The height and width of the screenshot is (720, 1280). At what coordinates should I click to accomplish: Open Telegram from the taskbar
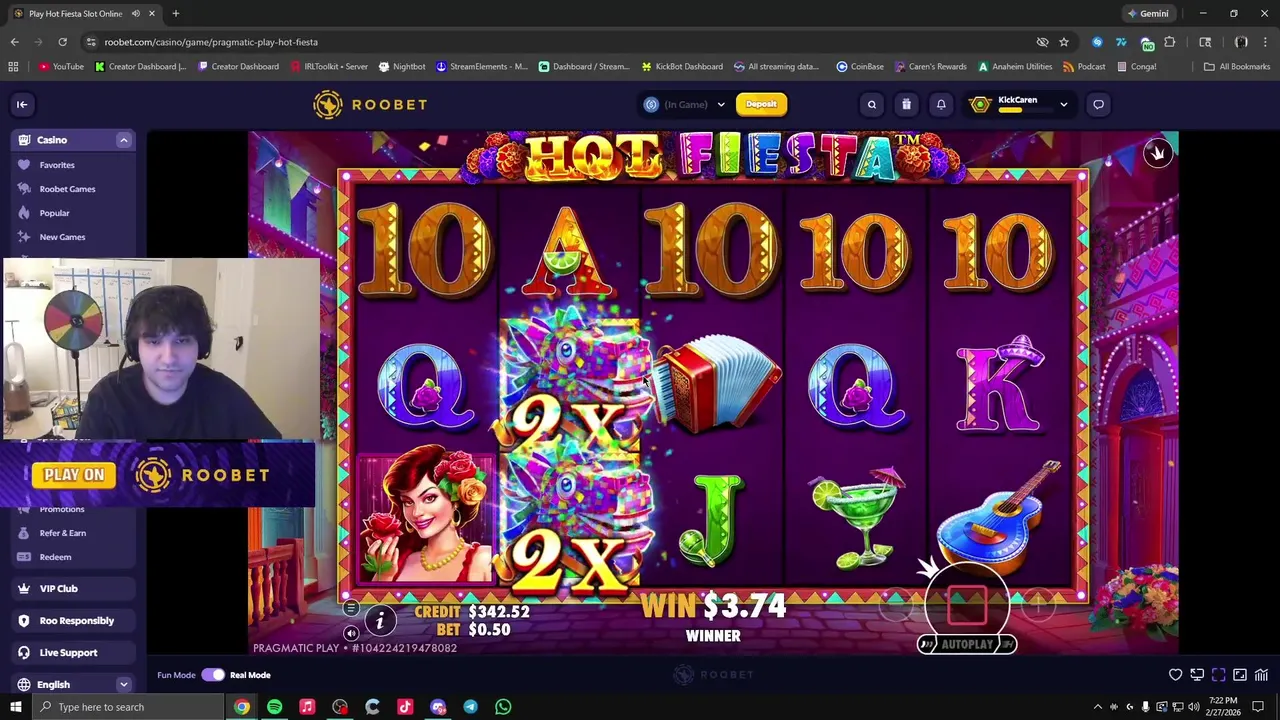(470, 707)
